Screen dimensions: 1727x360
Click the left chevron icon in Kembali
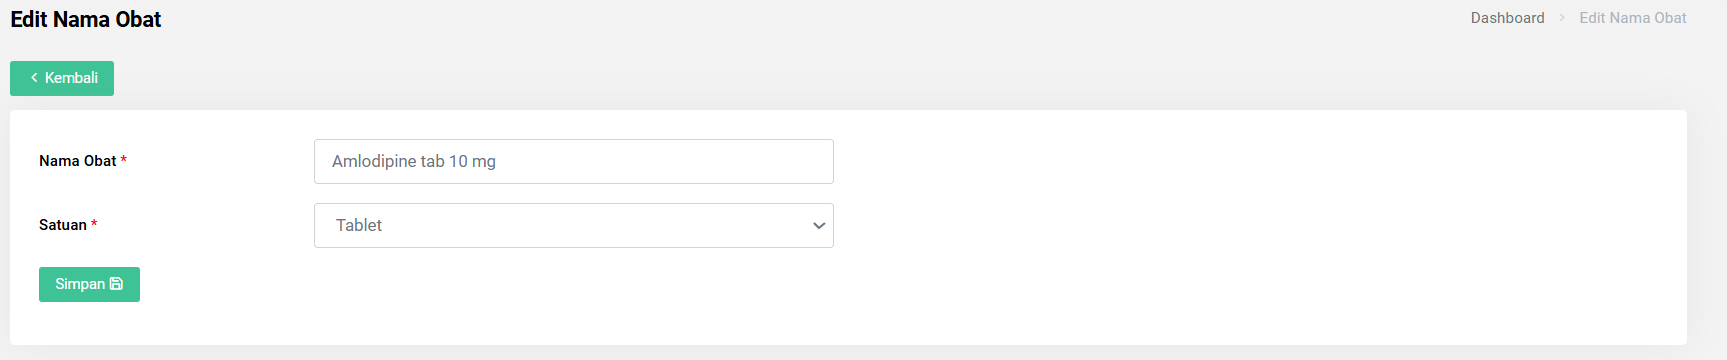34,78
